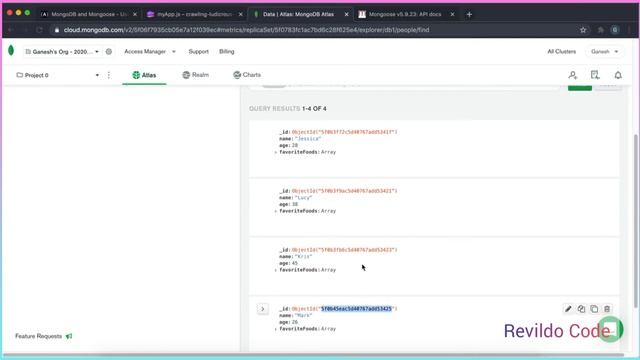Open the activity feed icon
The width and height of the screenshot is (640, 360).
tap(595, 75)
